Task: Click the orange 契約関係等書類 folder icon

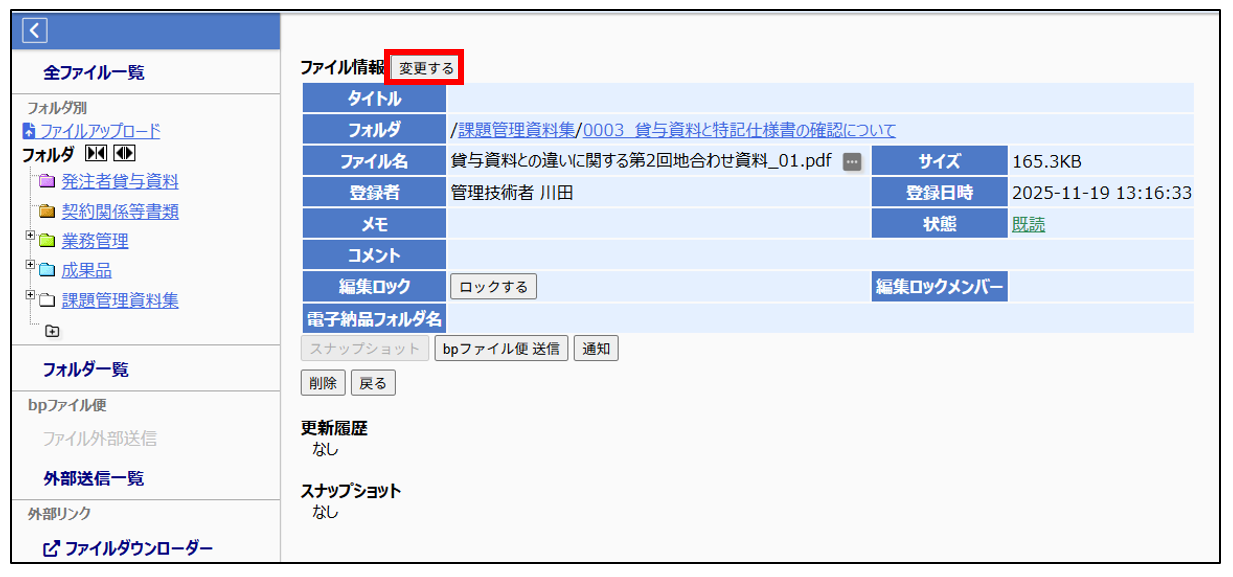Action: click(x=47, y=212)
